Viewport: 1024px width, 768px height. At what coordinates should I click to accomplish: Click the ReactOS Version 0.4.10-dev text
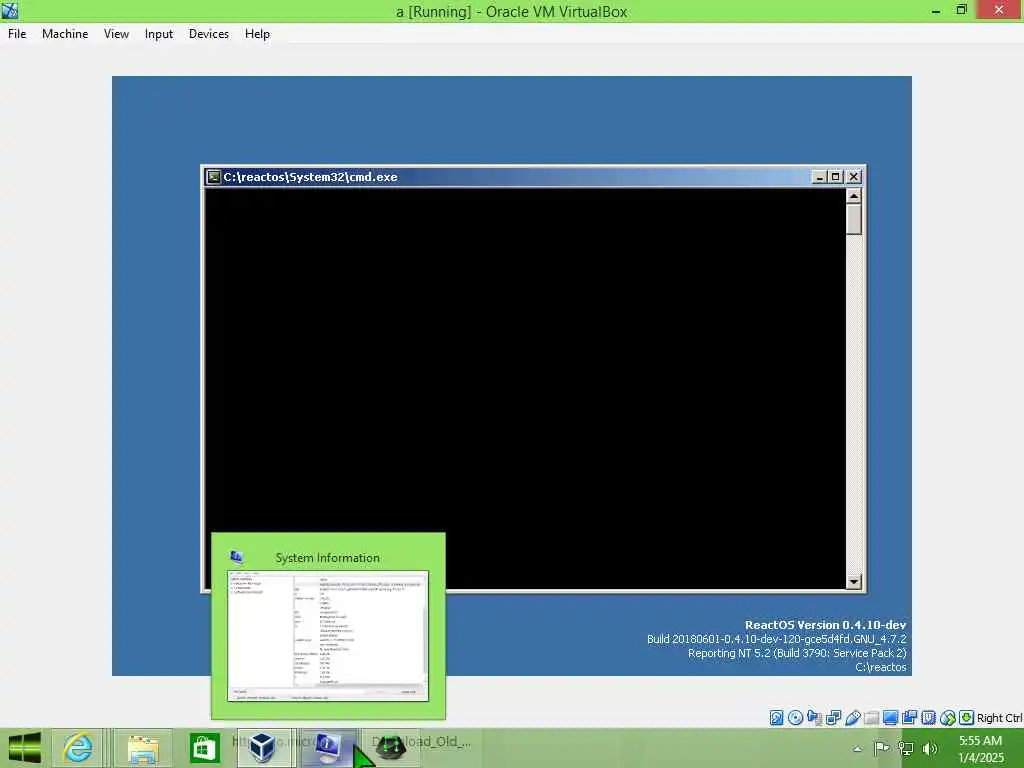pyautogui.click(x=825, y=625)
